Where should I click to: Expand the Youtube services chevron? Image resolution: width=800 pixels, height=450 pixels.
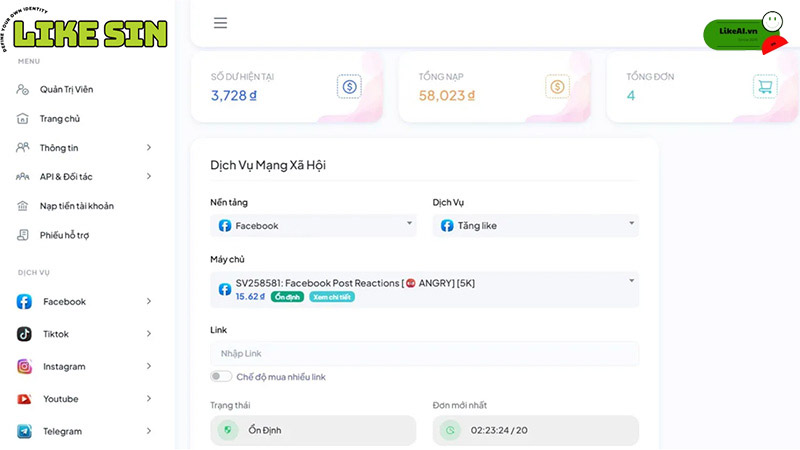(x=149, y=398)
